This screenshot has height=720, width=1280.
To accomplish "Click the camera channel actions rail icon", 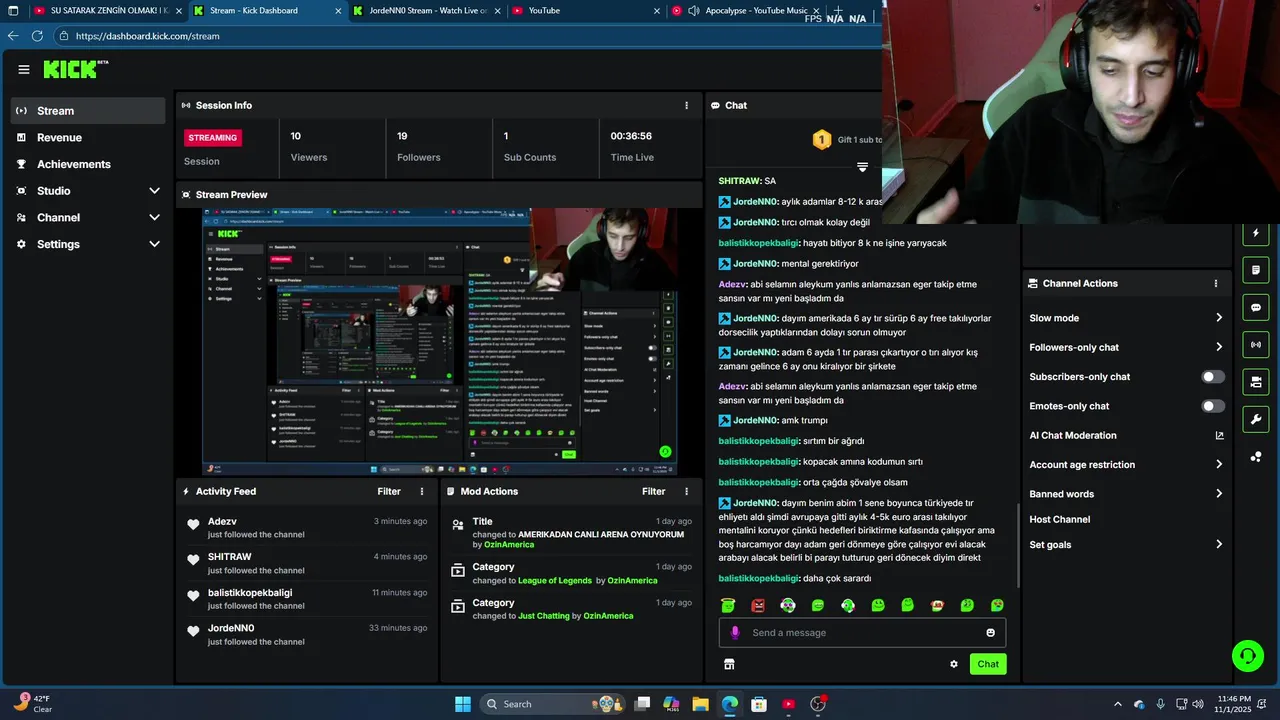I will tap(1256, 382).
